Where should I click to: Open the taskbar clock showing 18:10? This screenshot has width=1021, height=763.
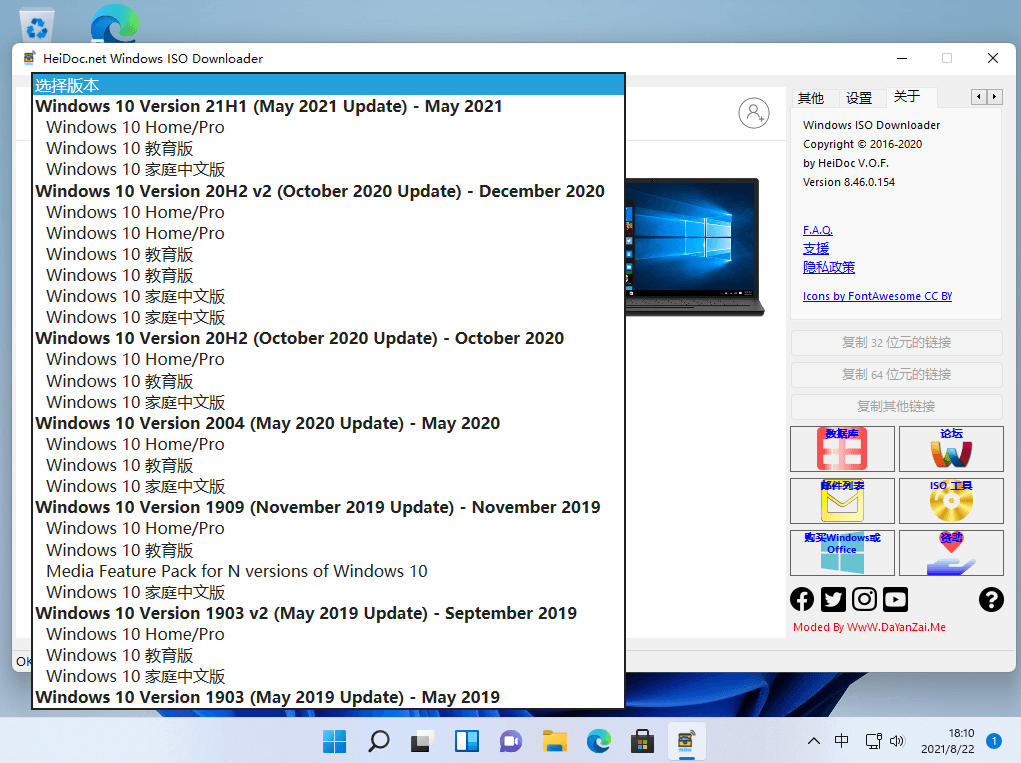[x=947, y=741]
